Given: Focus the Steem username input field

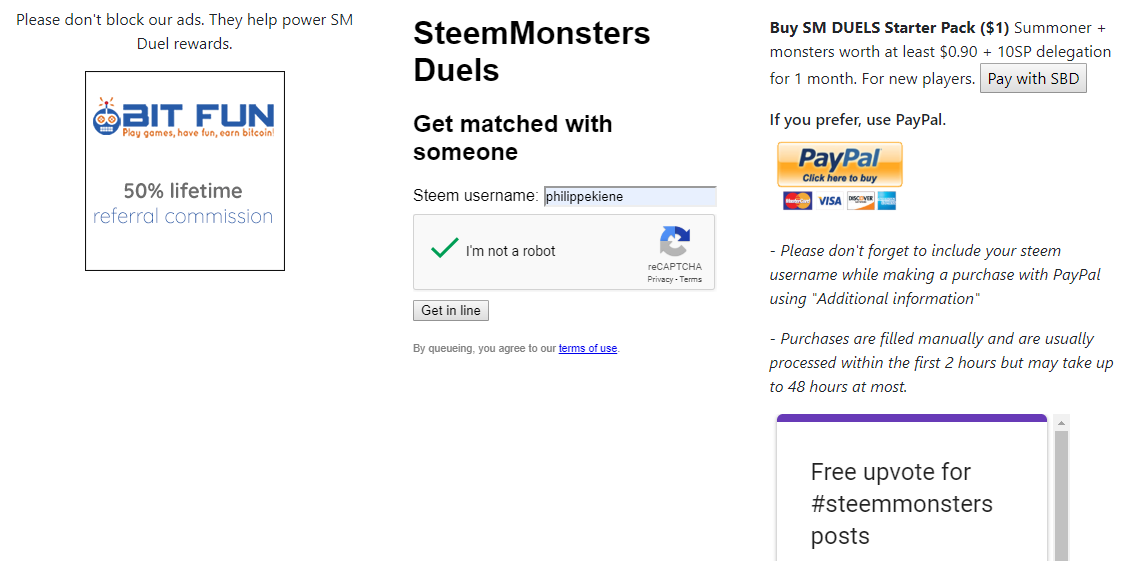Looking at the screenshot, I should click(629, 197).
